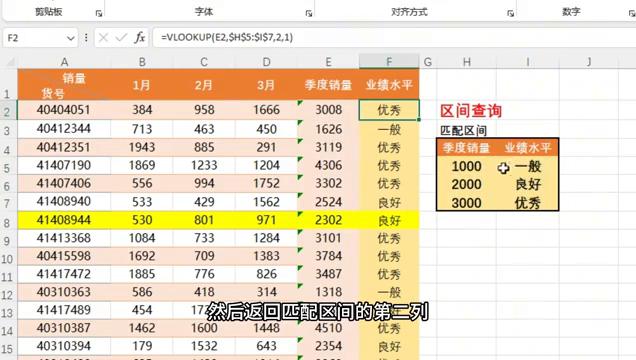The image size is (636, 360).
Task: Open the Font group dialog launcher
Action: tap(309, 13)
